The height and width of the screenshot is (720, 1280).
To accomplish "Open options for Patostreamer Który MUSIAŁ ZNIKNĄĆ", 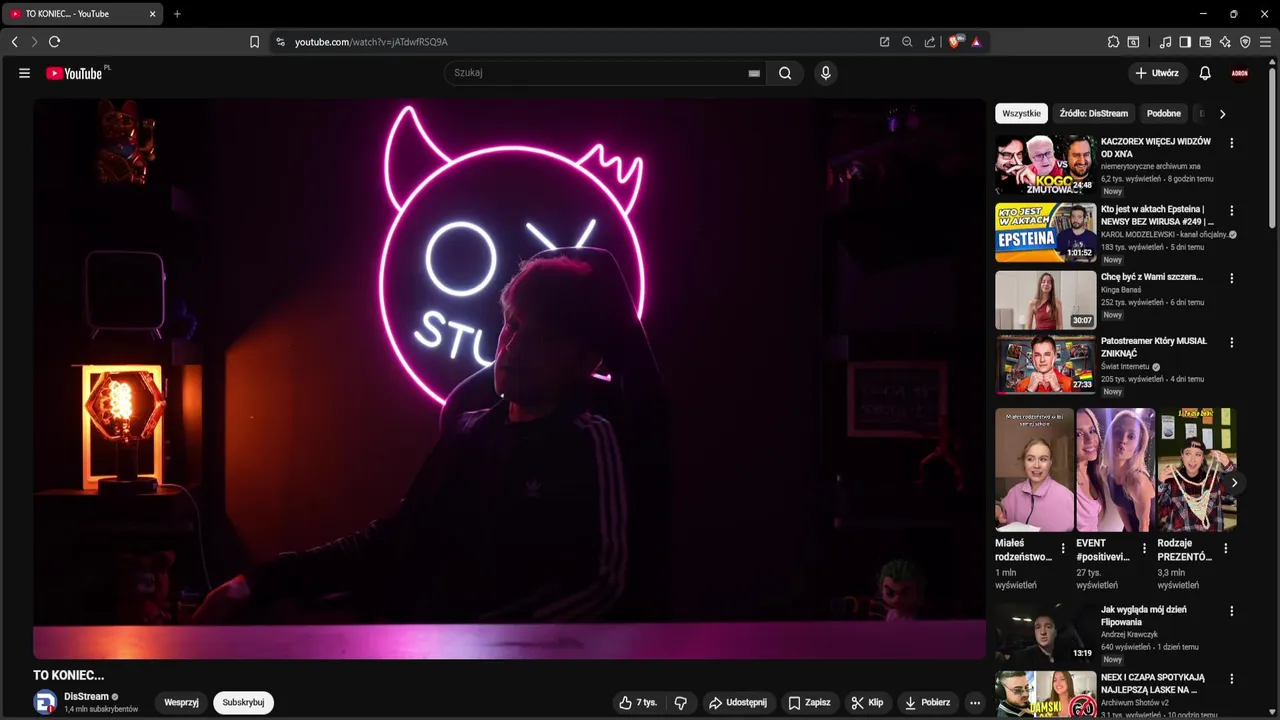I will coord(1231,342).
